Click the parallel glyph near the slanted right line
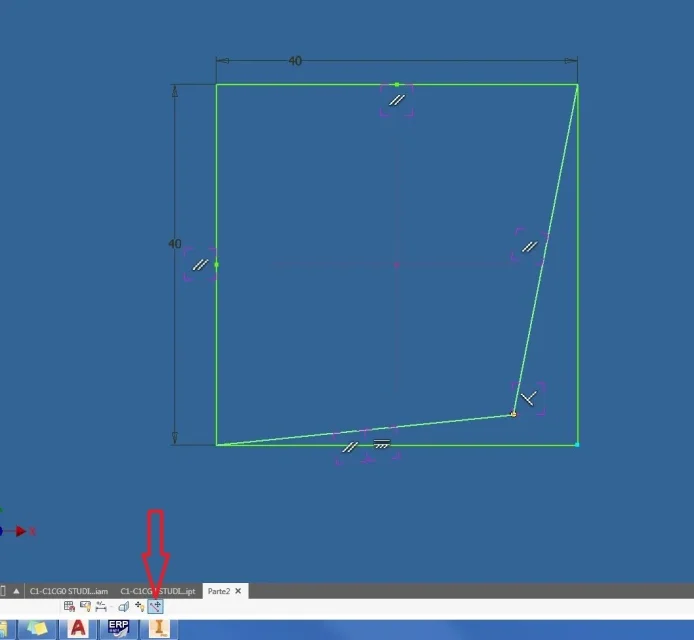Image resolution: width=694 pixels, height=640 pixels. point(529,247)
